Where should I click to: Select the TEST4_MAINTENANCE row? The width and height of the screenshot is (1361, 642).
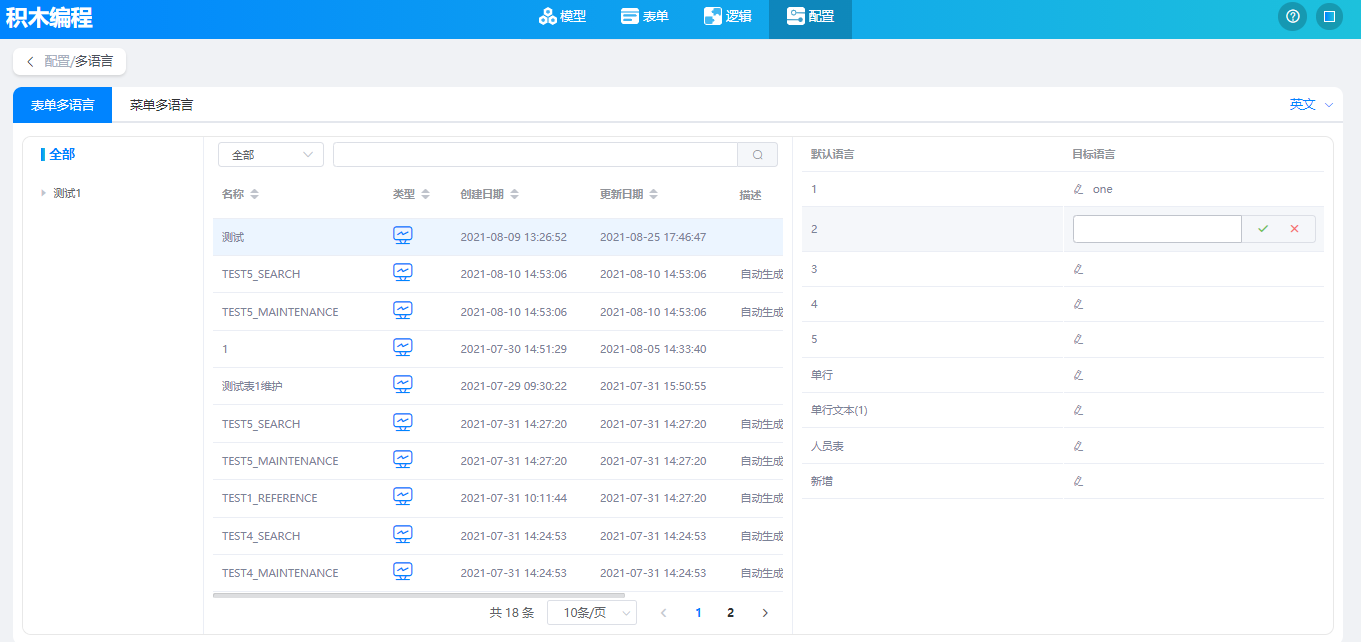coord(498,573)
